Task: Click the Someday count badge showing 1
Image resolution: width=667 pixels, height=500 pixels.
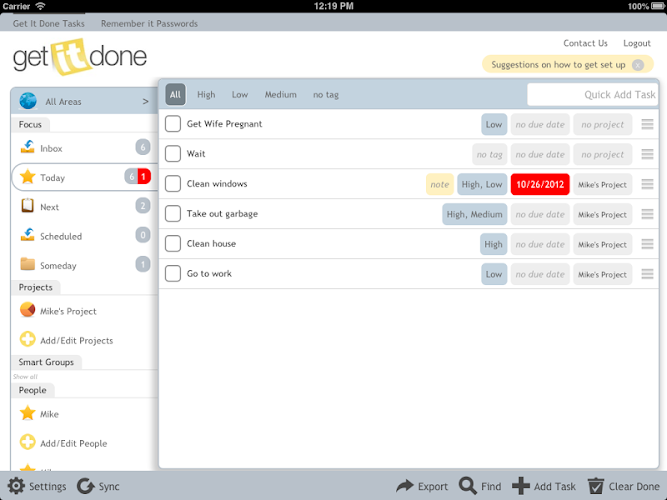Action: pyautogui.click(x=143, y=264)
